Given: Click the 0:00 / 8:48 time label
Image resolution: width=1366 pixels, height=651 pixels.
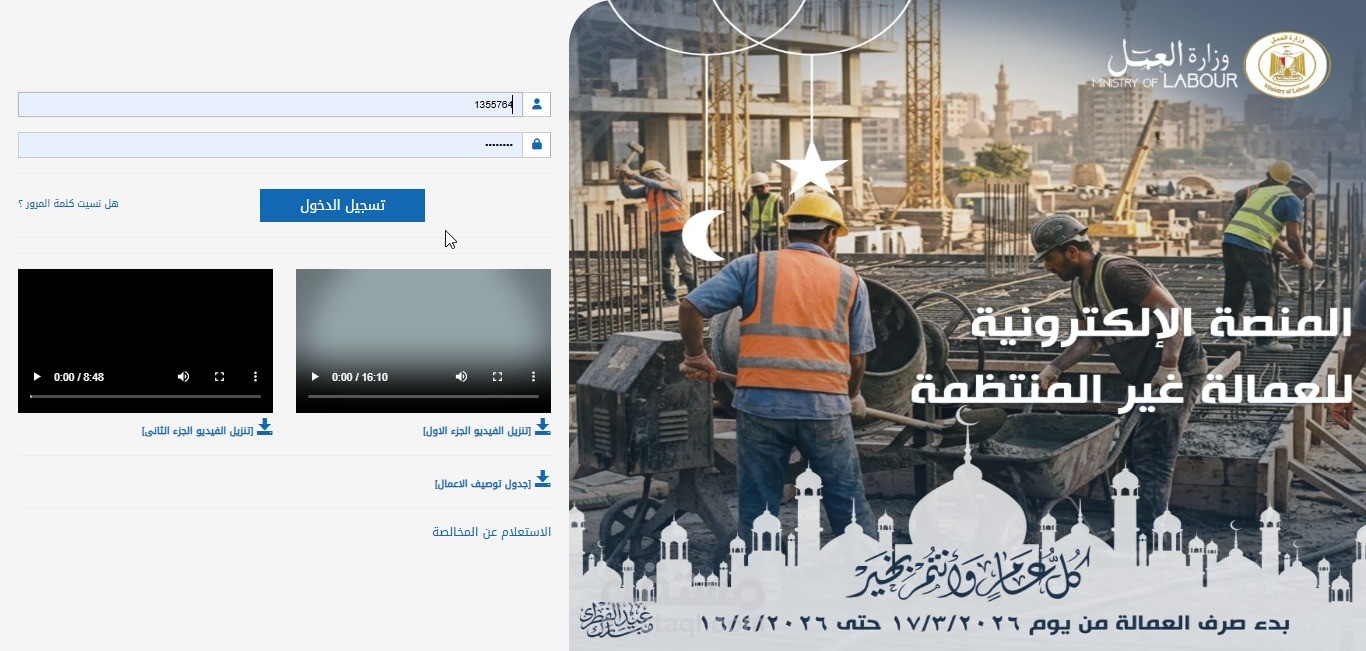Looking at the screenshot, I should pyautogui.click(x=79, y=377).
